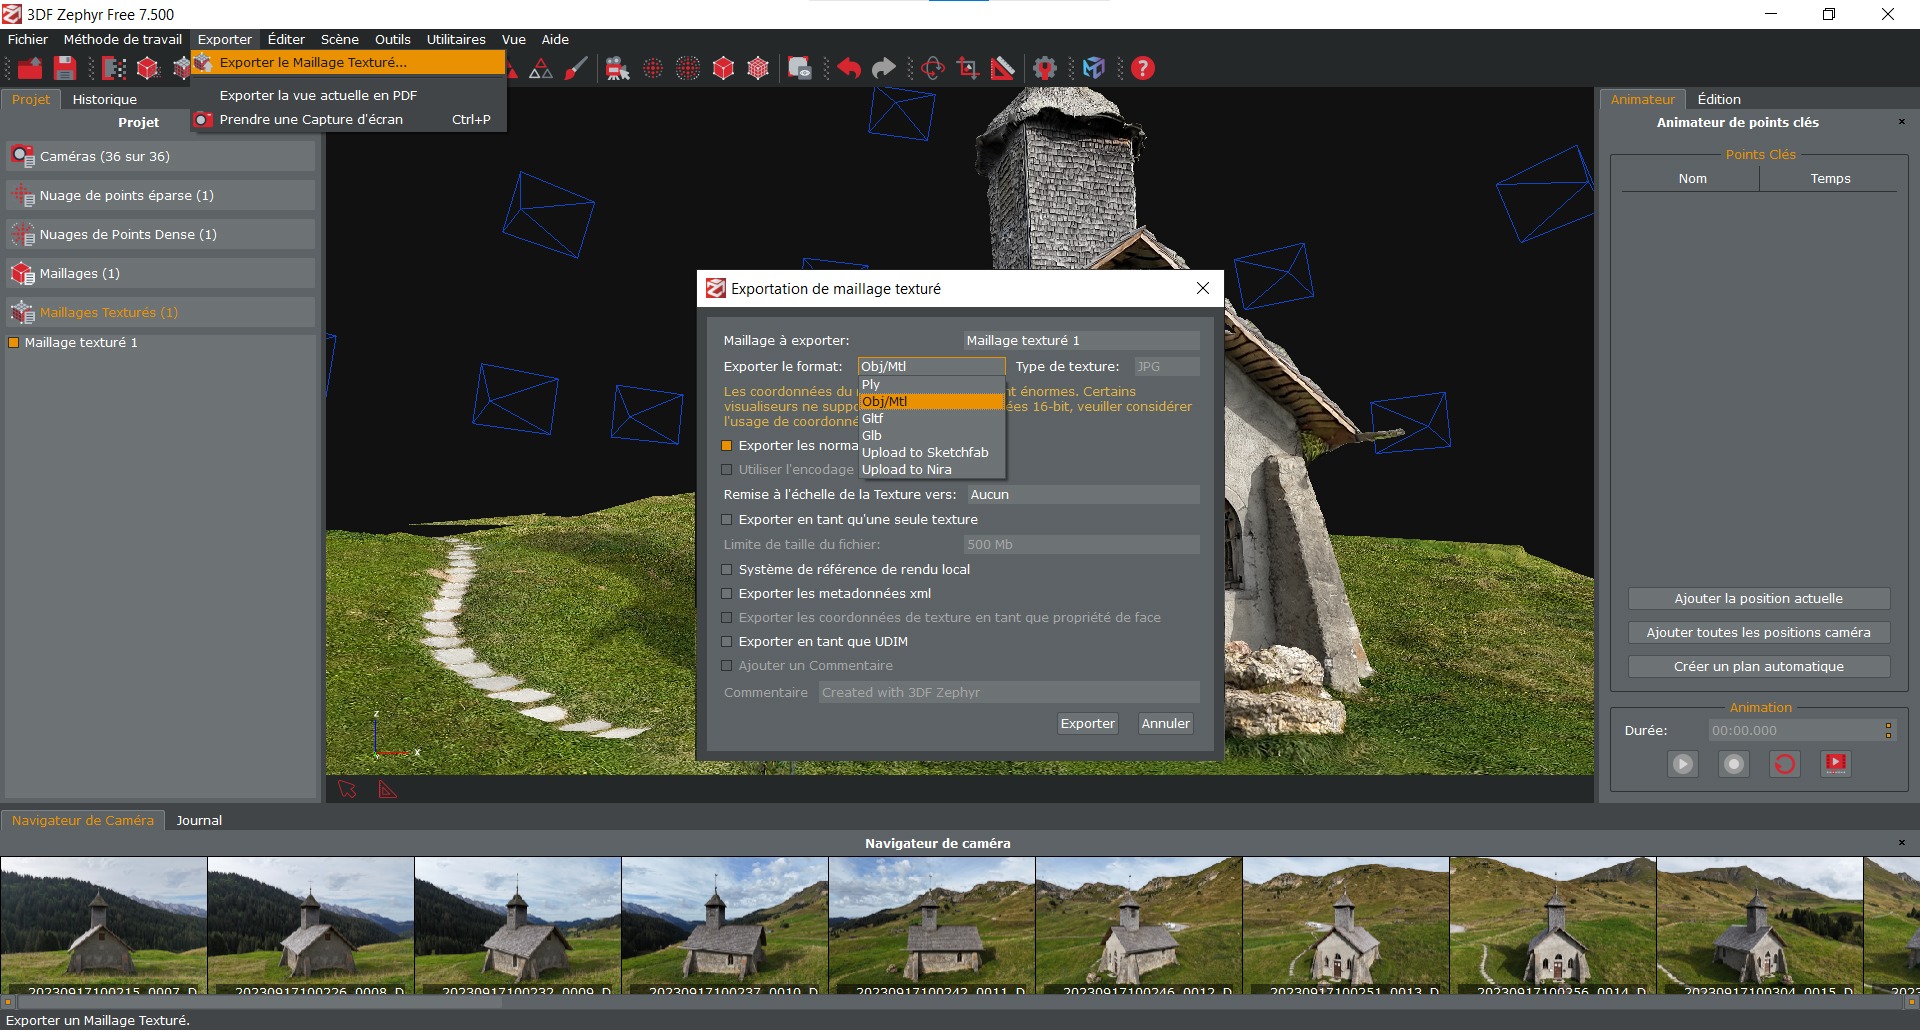Screen dimensions: 1920x1030
Task: Click the Exporter button in dialog
Action: 1087,724
